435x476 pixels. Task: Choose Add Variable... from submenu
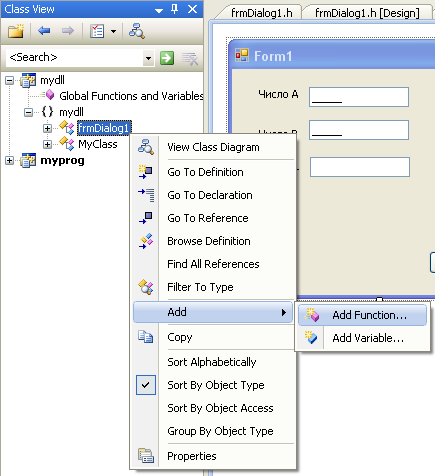pyautogui.click(x=362, y=338)
